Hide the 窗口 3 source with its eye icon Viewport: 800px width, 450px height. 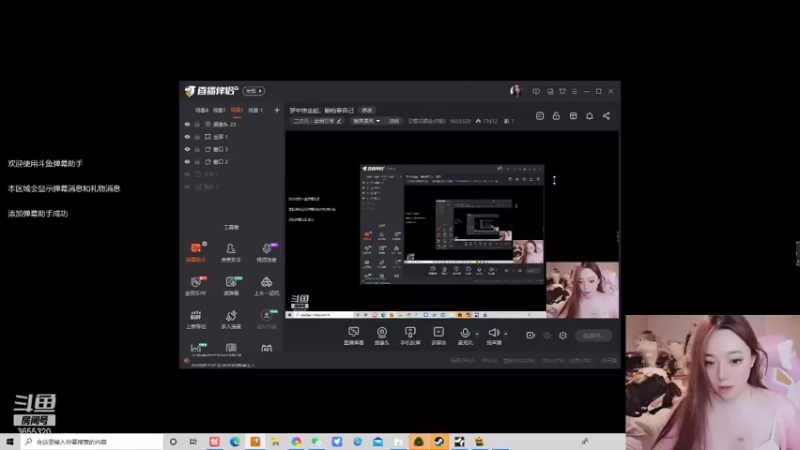(187, 149)
